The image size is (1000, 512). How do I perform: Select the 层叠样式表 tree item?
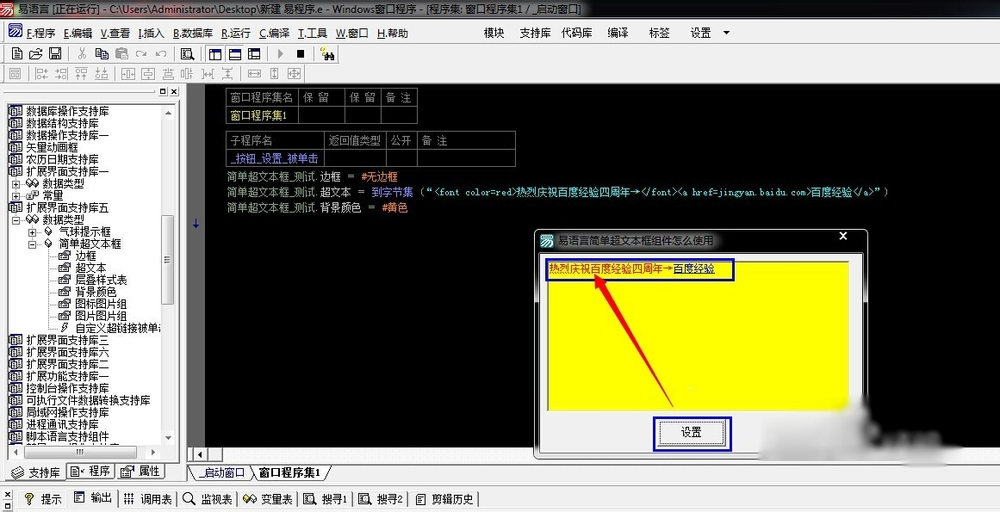point(101,280)
